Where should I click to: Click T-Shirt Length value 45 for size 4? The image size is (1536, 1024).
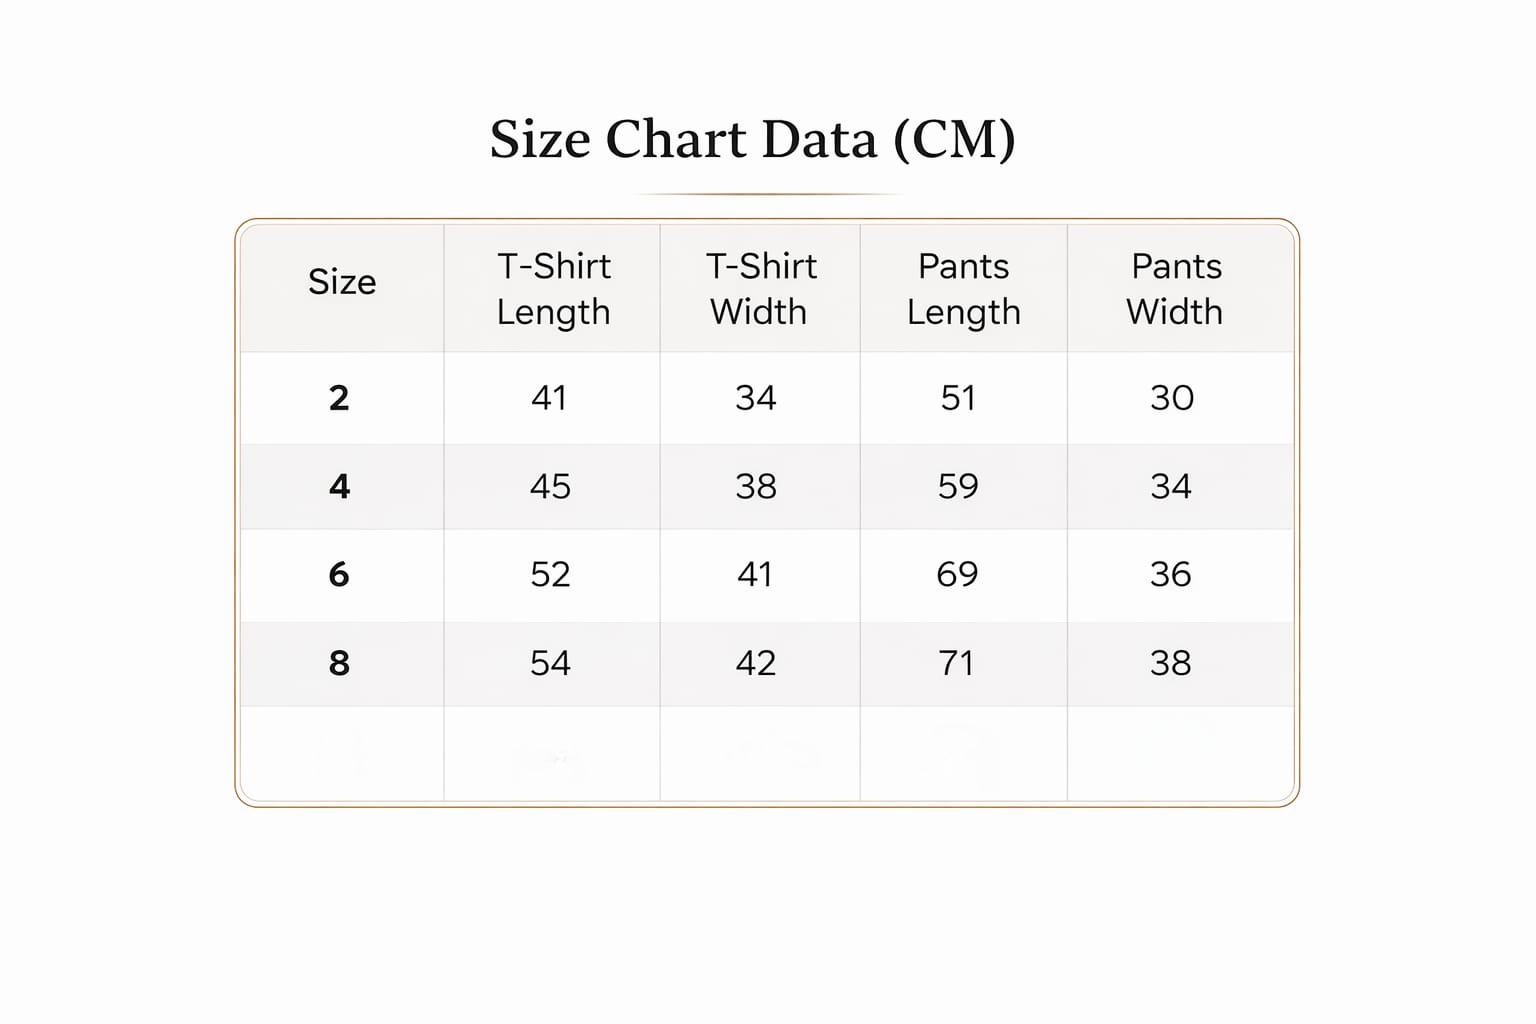(550, 487)
